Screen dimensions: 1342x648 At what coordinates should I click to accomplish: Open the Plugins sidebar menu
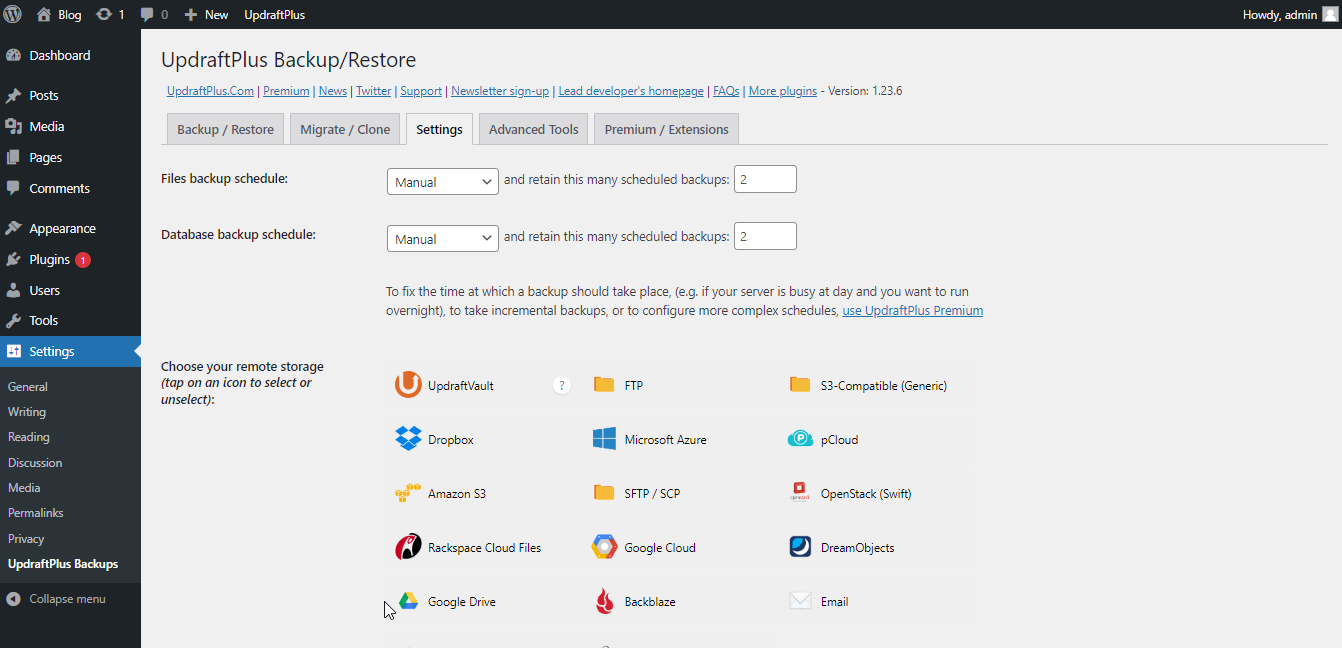pos(70,260)
